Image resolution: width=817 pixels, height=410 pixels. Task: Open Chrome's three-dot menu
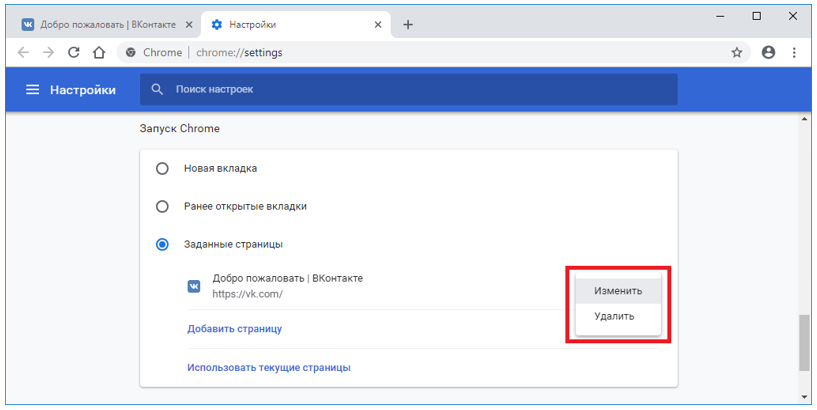pyautogui.click(x=794, y=52)
